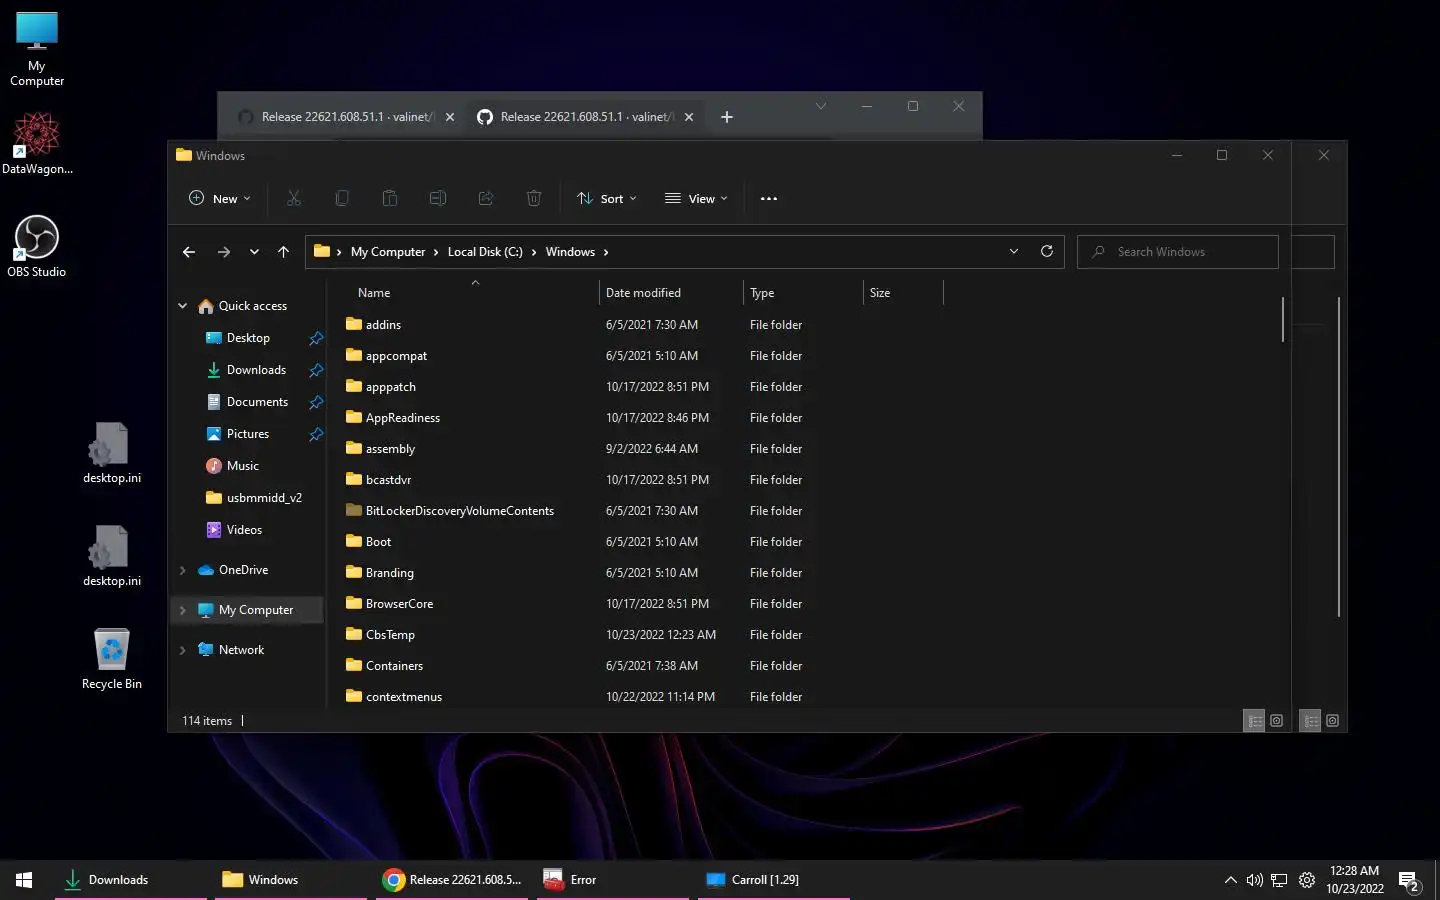1440x900 pixels.
Task: Select the Recycle Bin desktop icon
Action: tap(112, 658)
